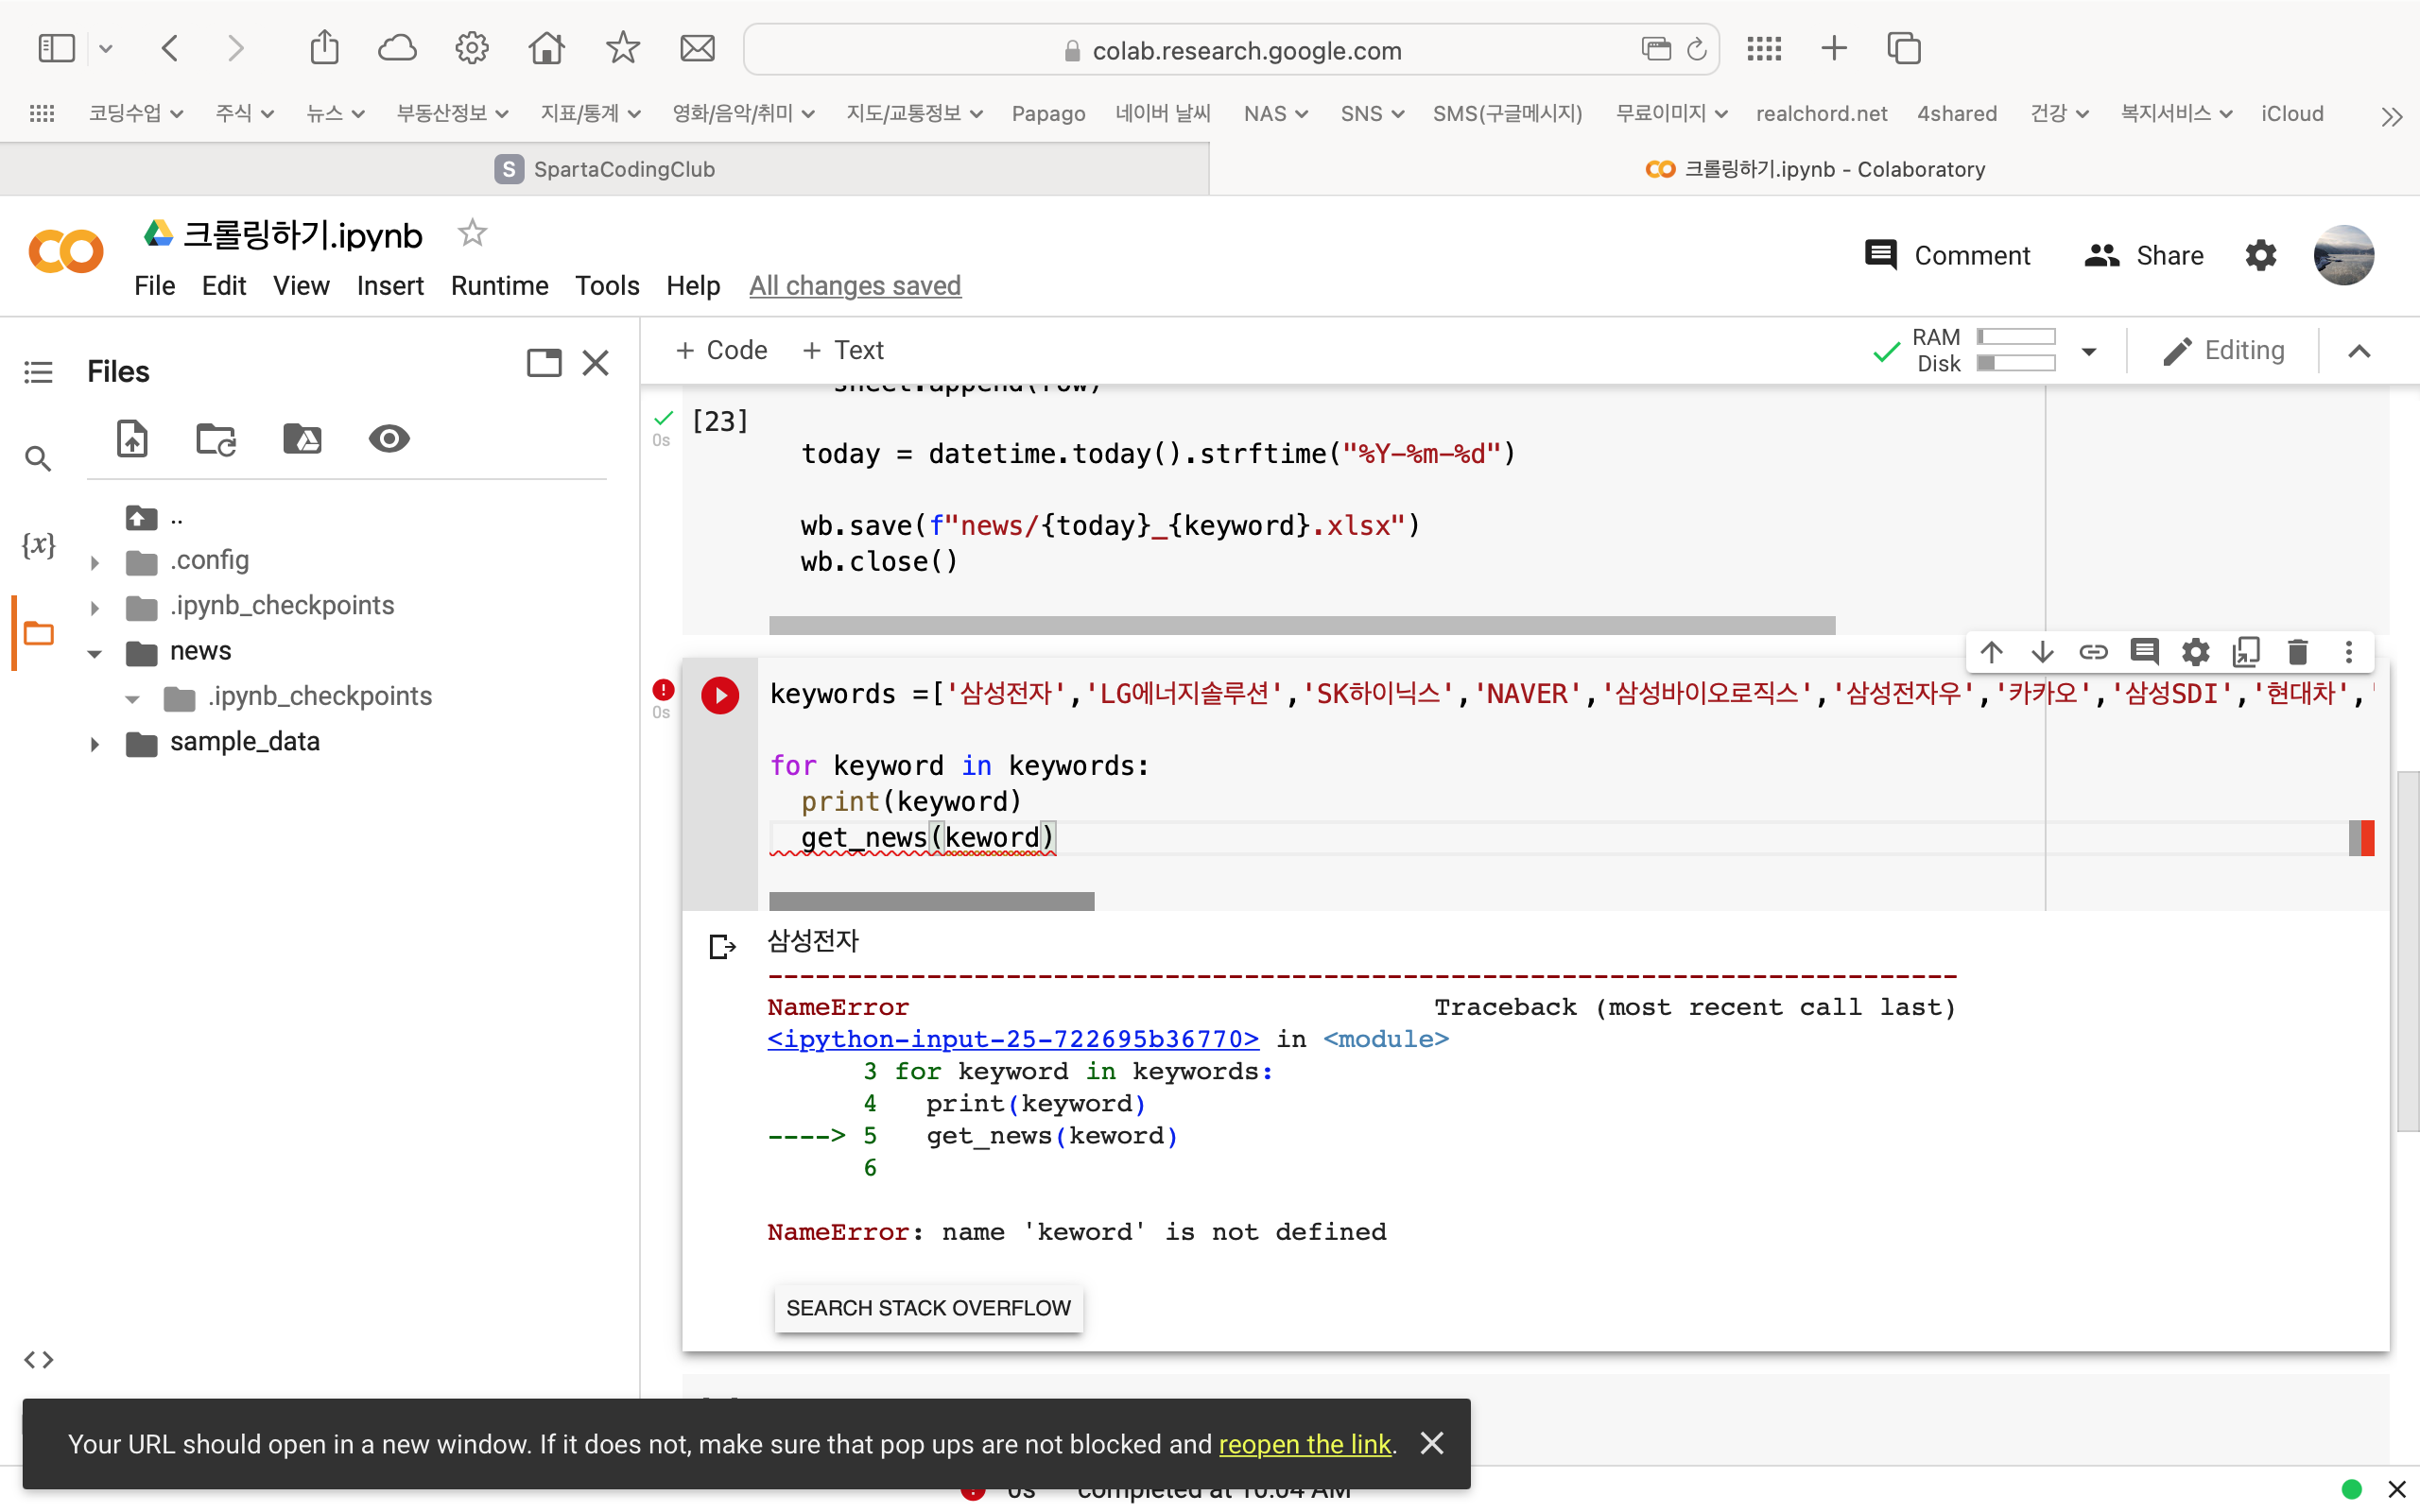The image size is (2420, 1512).
Task: Add a comment to the cell
Action: (x=2144, y=653)
